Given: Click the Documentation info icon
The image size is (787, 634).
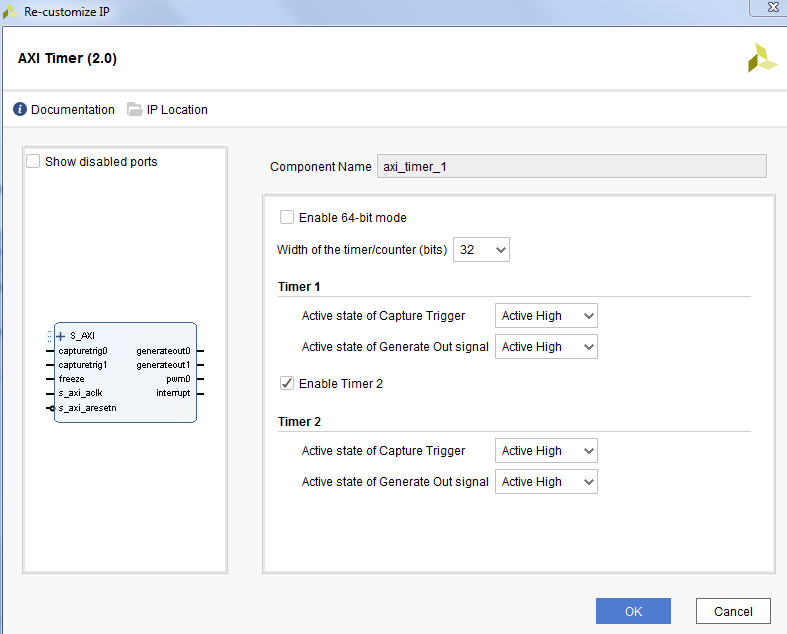Looking at the screenshot, I should pos(20,110).
